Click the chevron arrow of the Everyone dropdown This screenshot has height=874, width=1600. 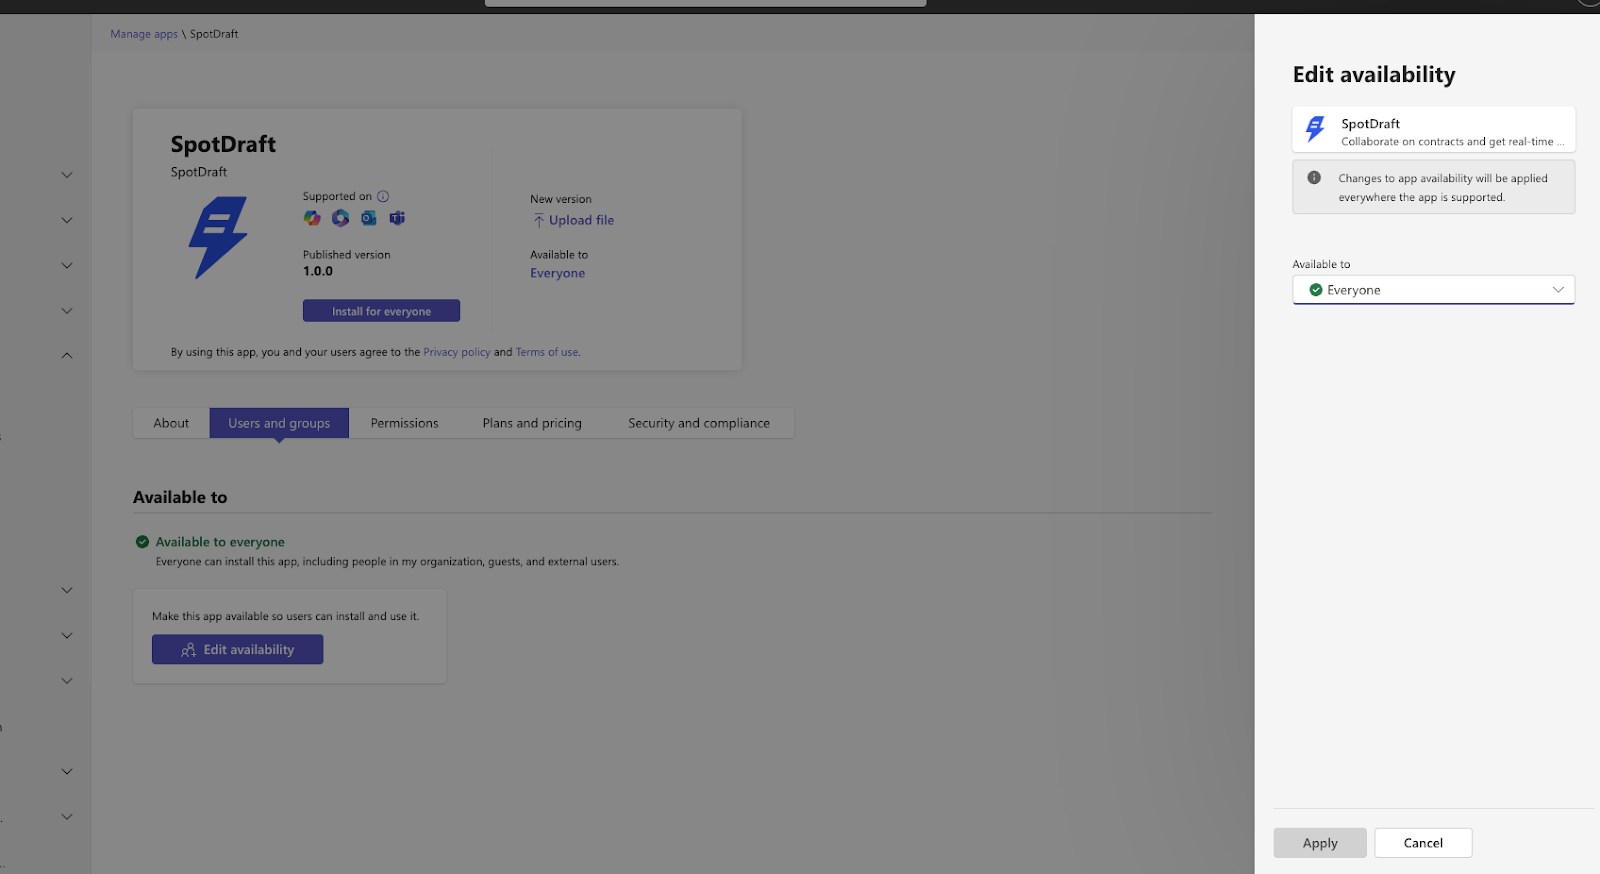(1558, 290)
